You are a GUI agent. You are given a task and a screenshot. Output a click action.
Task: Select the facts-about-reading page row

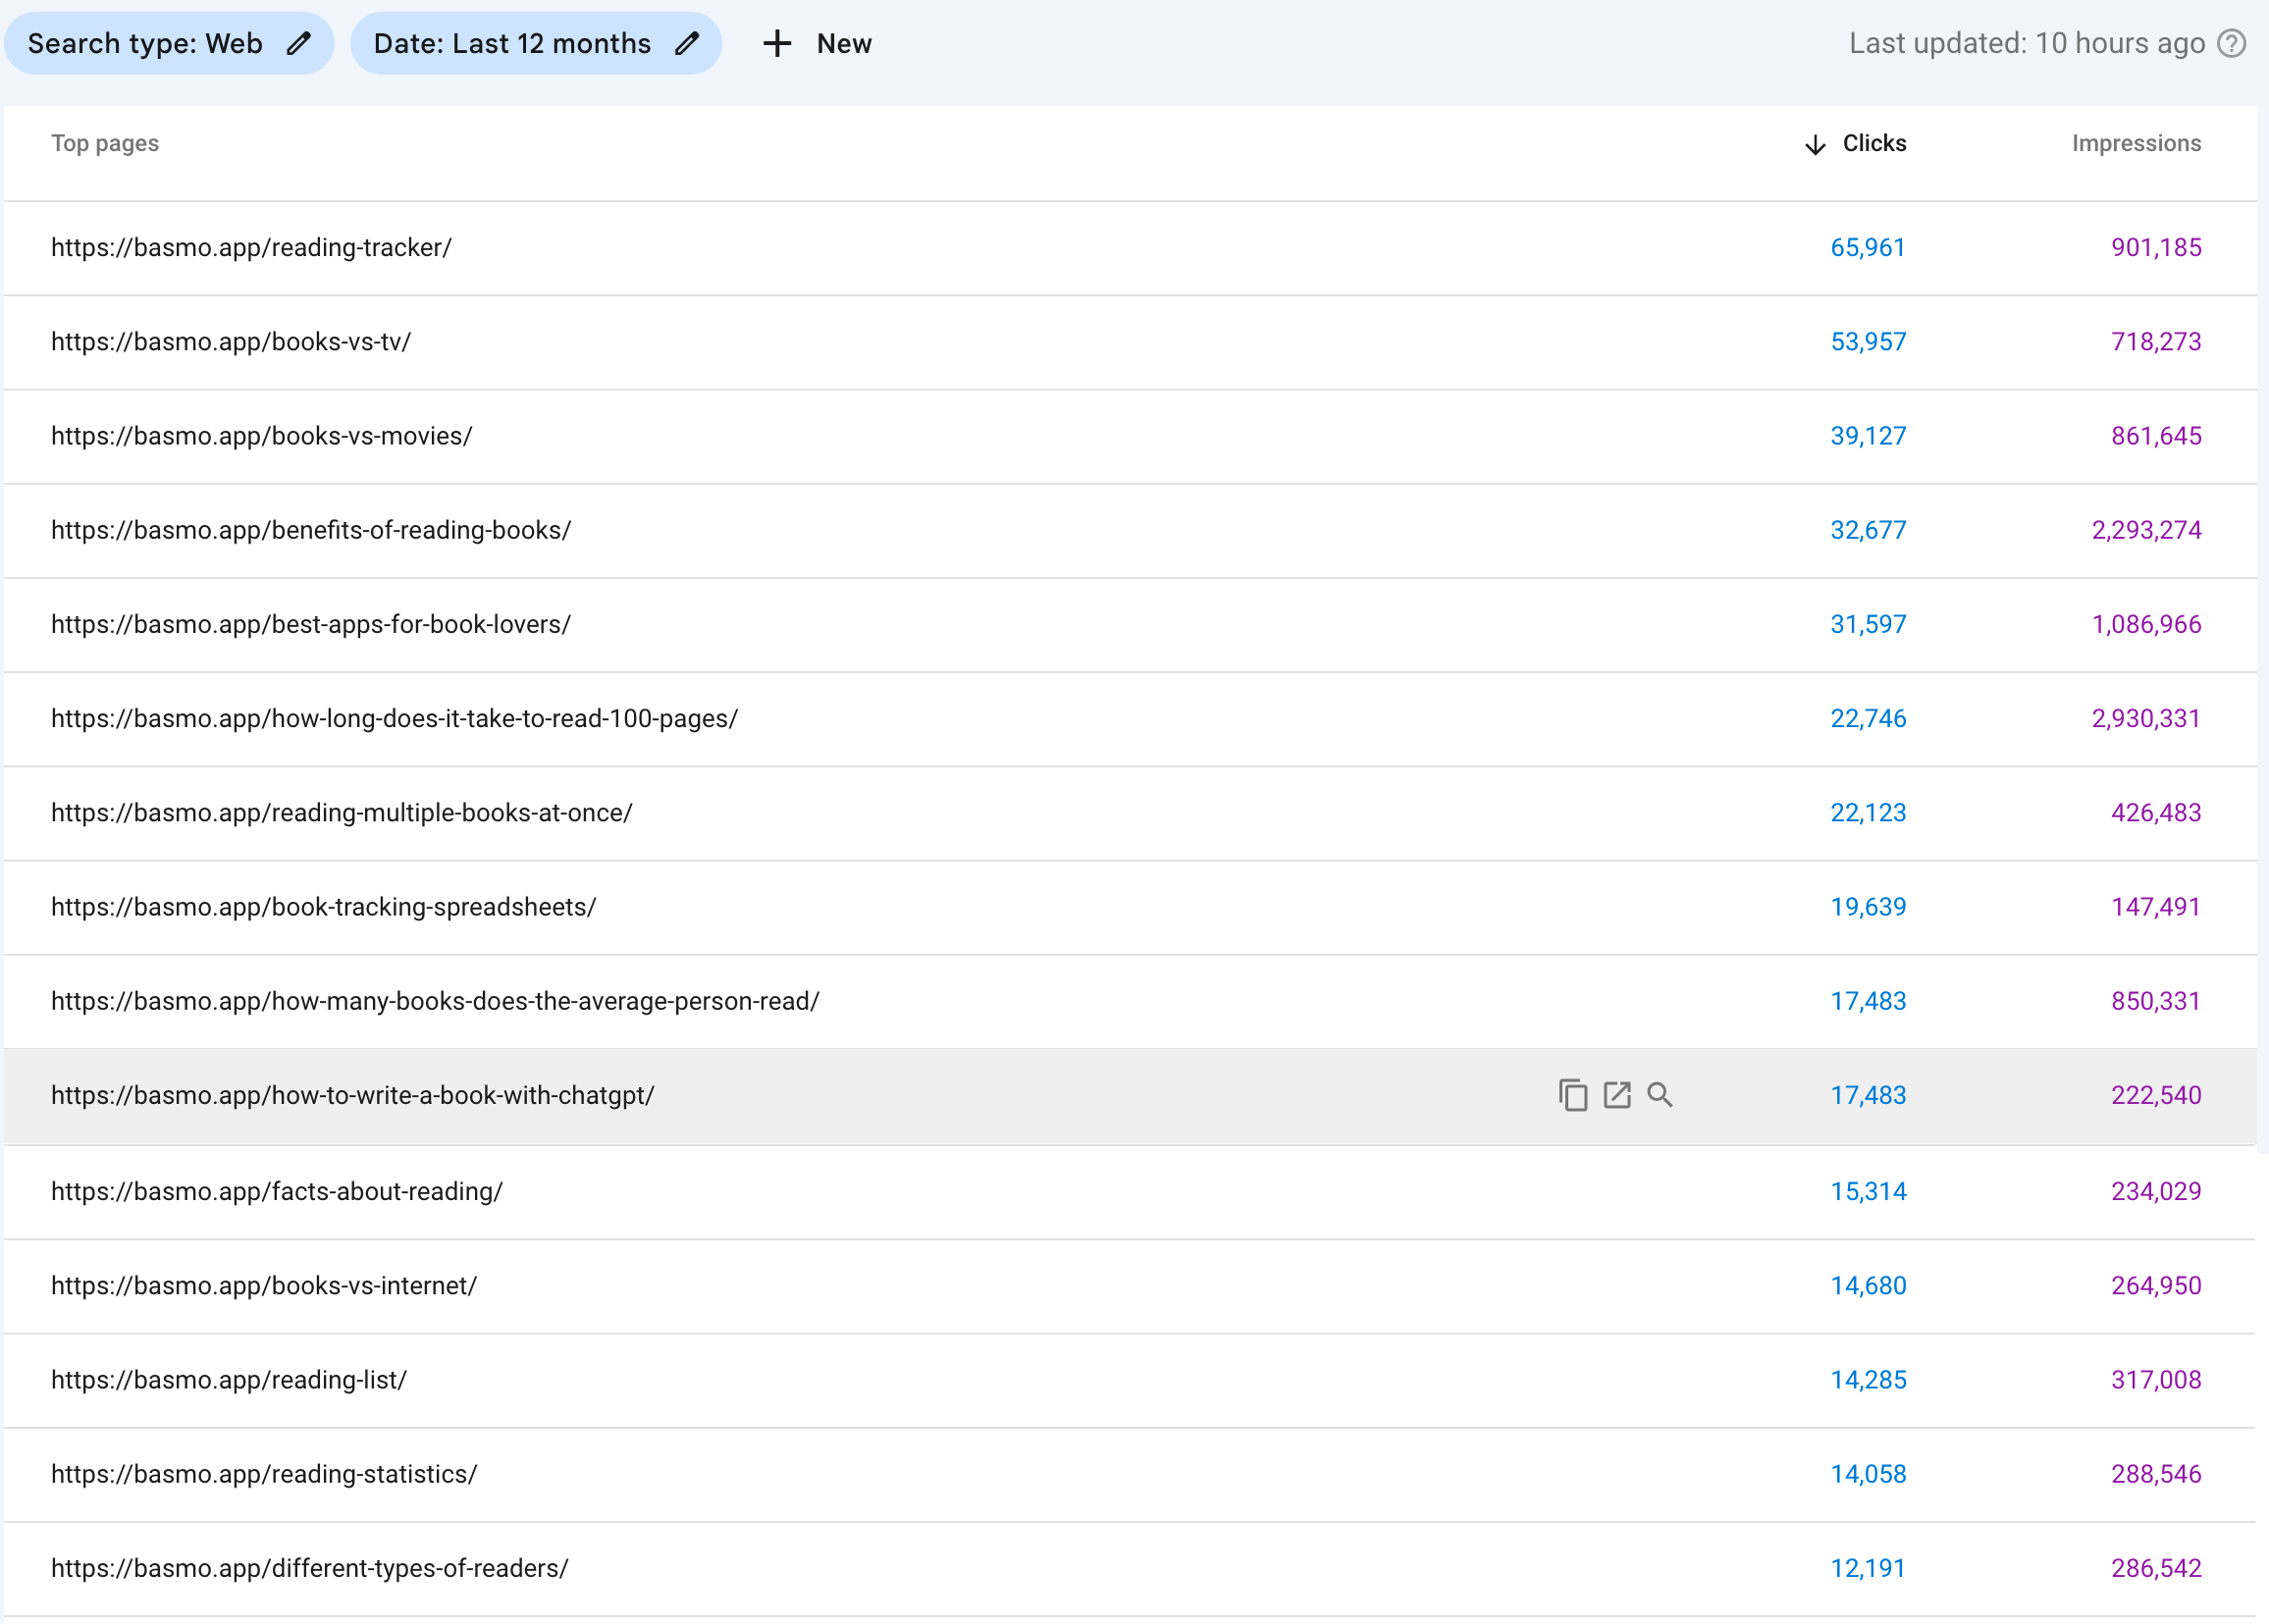click(1130, 1191)
